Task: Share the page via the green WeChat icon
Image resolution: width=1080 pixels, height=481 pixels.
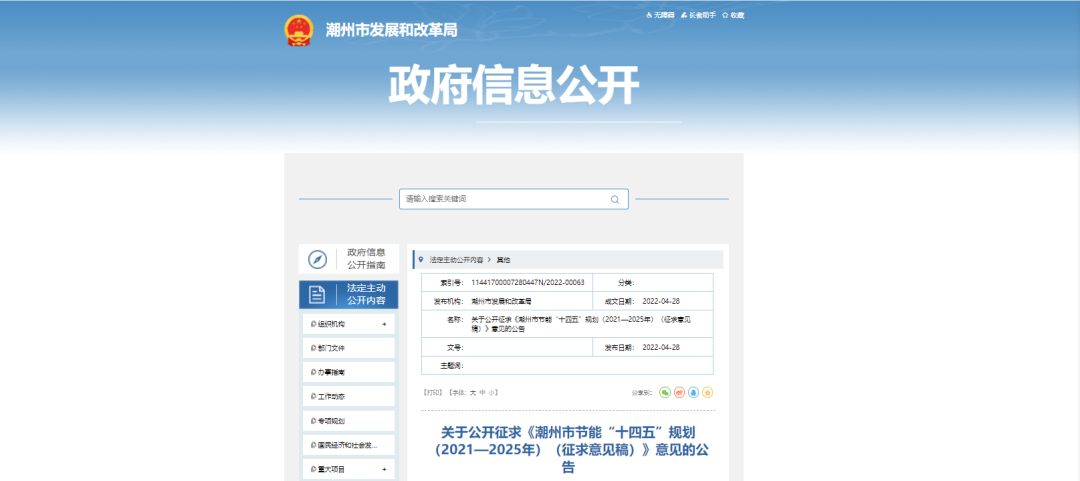Action: coord(665,392)
